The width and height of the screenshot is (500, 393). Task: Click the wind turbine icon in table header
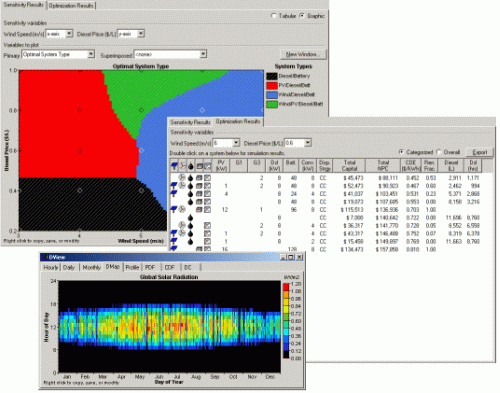click(x=182, y=165)
